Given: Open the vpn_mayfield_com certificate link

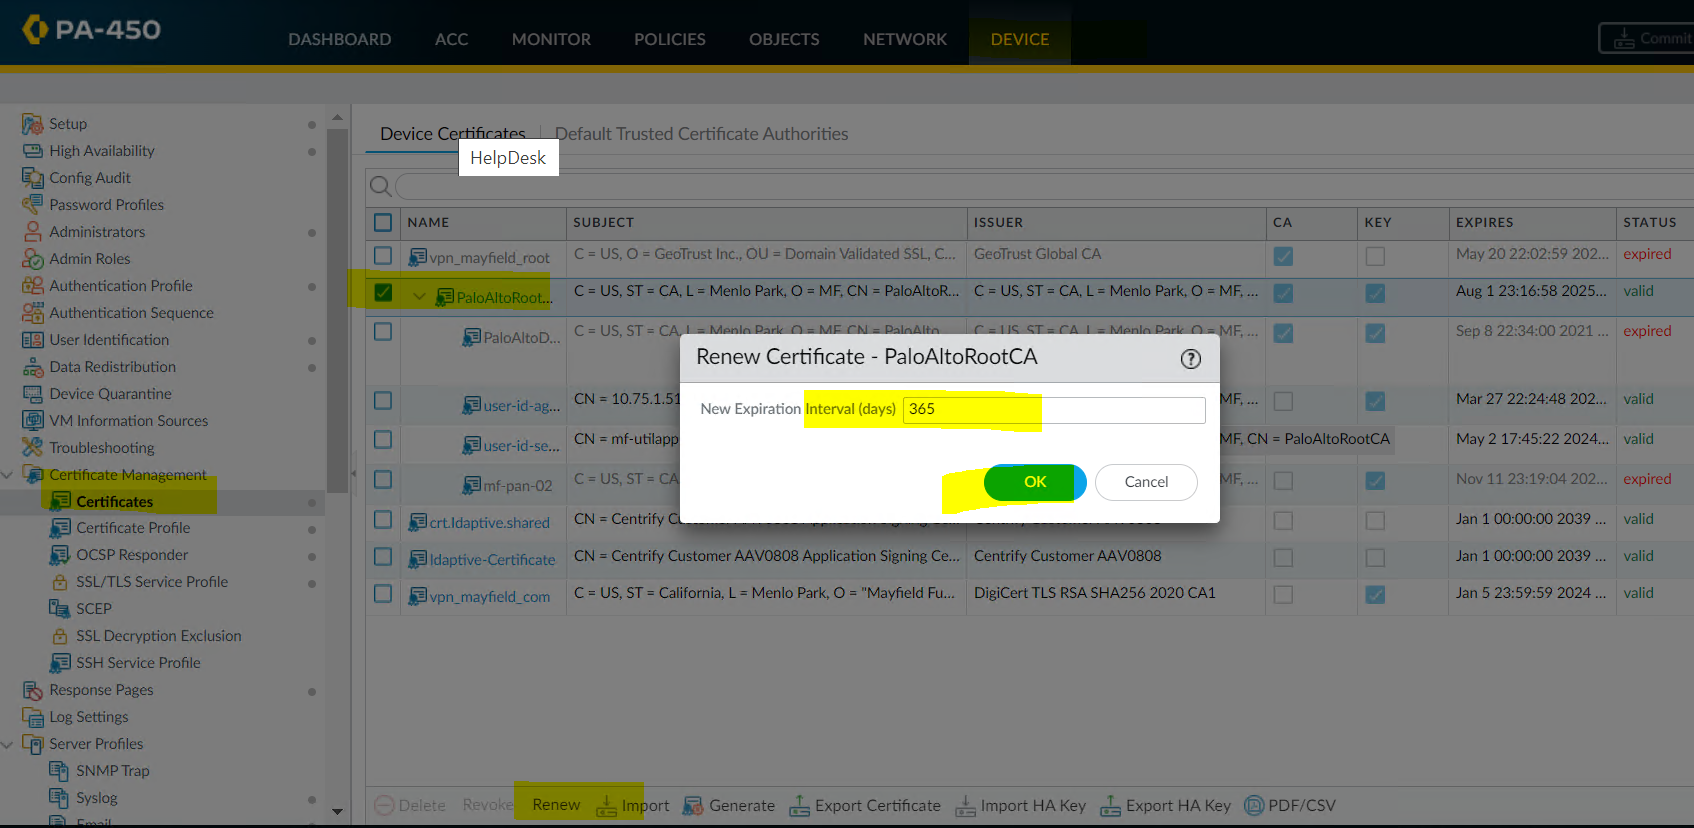Looking at the screenshot, I should tap(490, 597).
